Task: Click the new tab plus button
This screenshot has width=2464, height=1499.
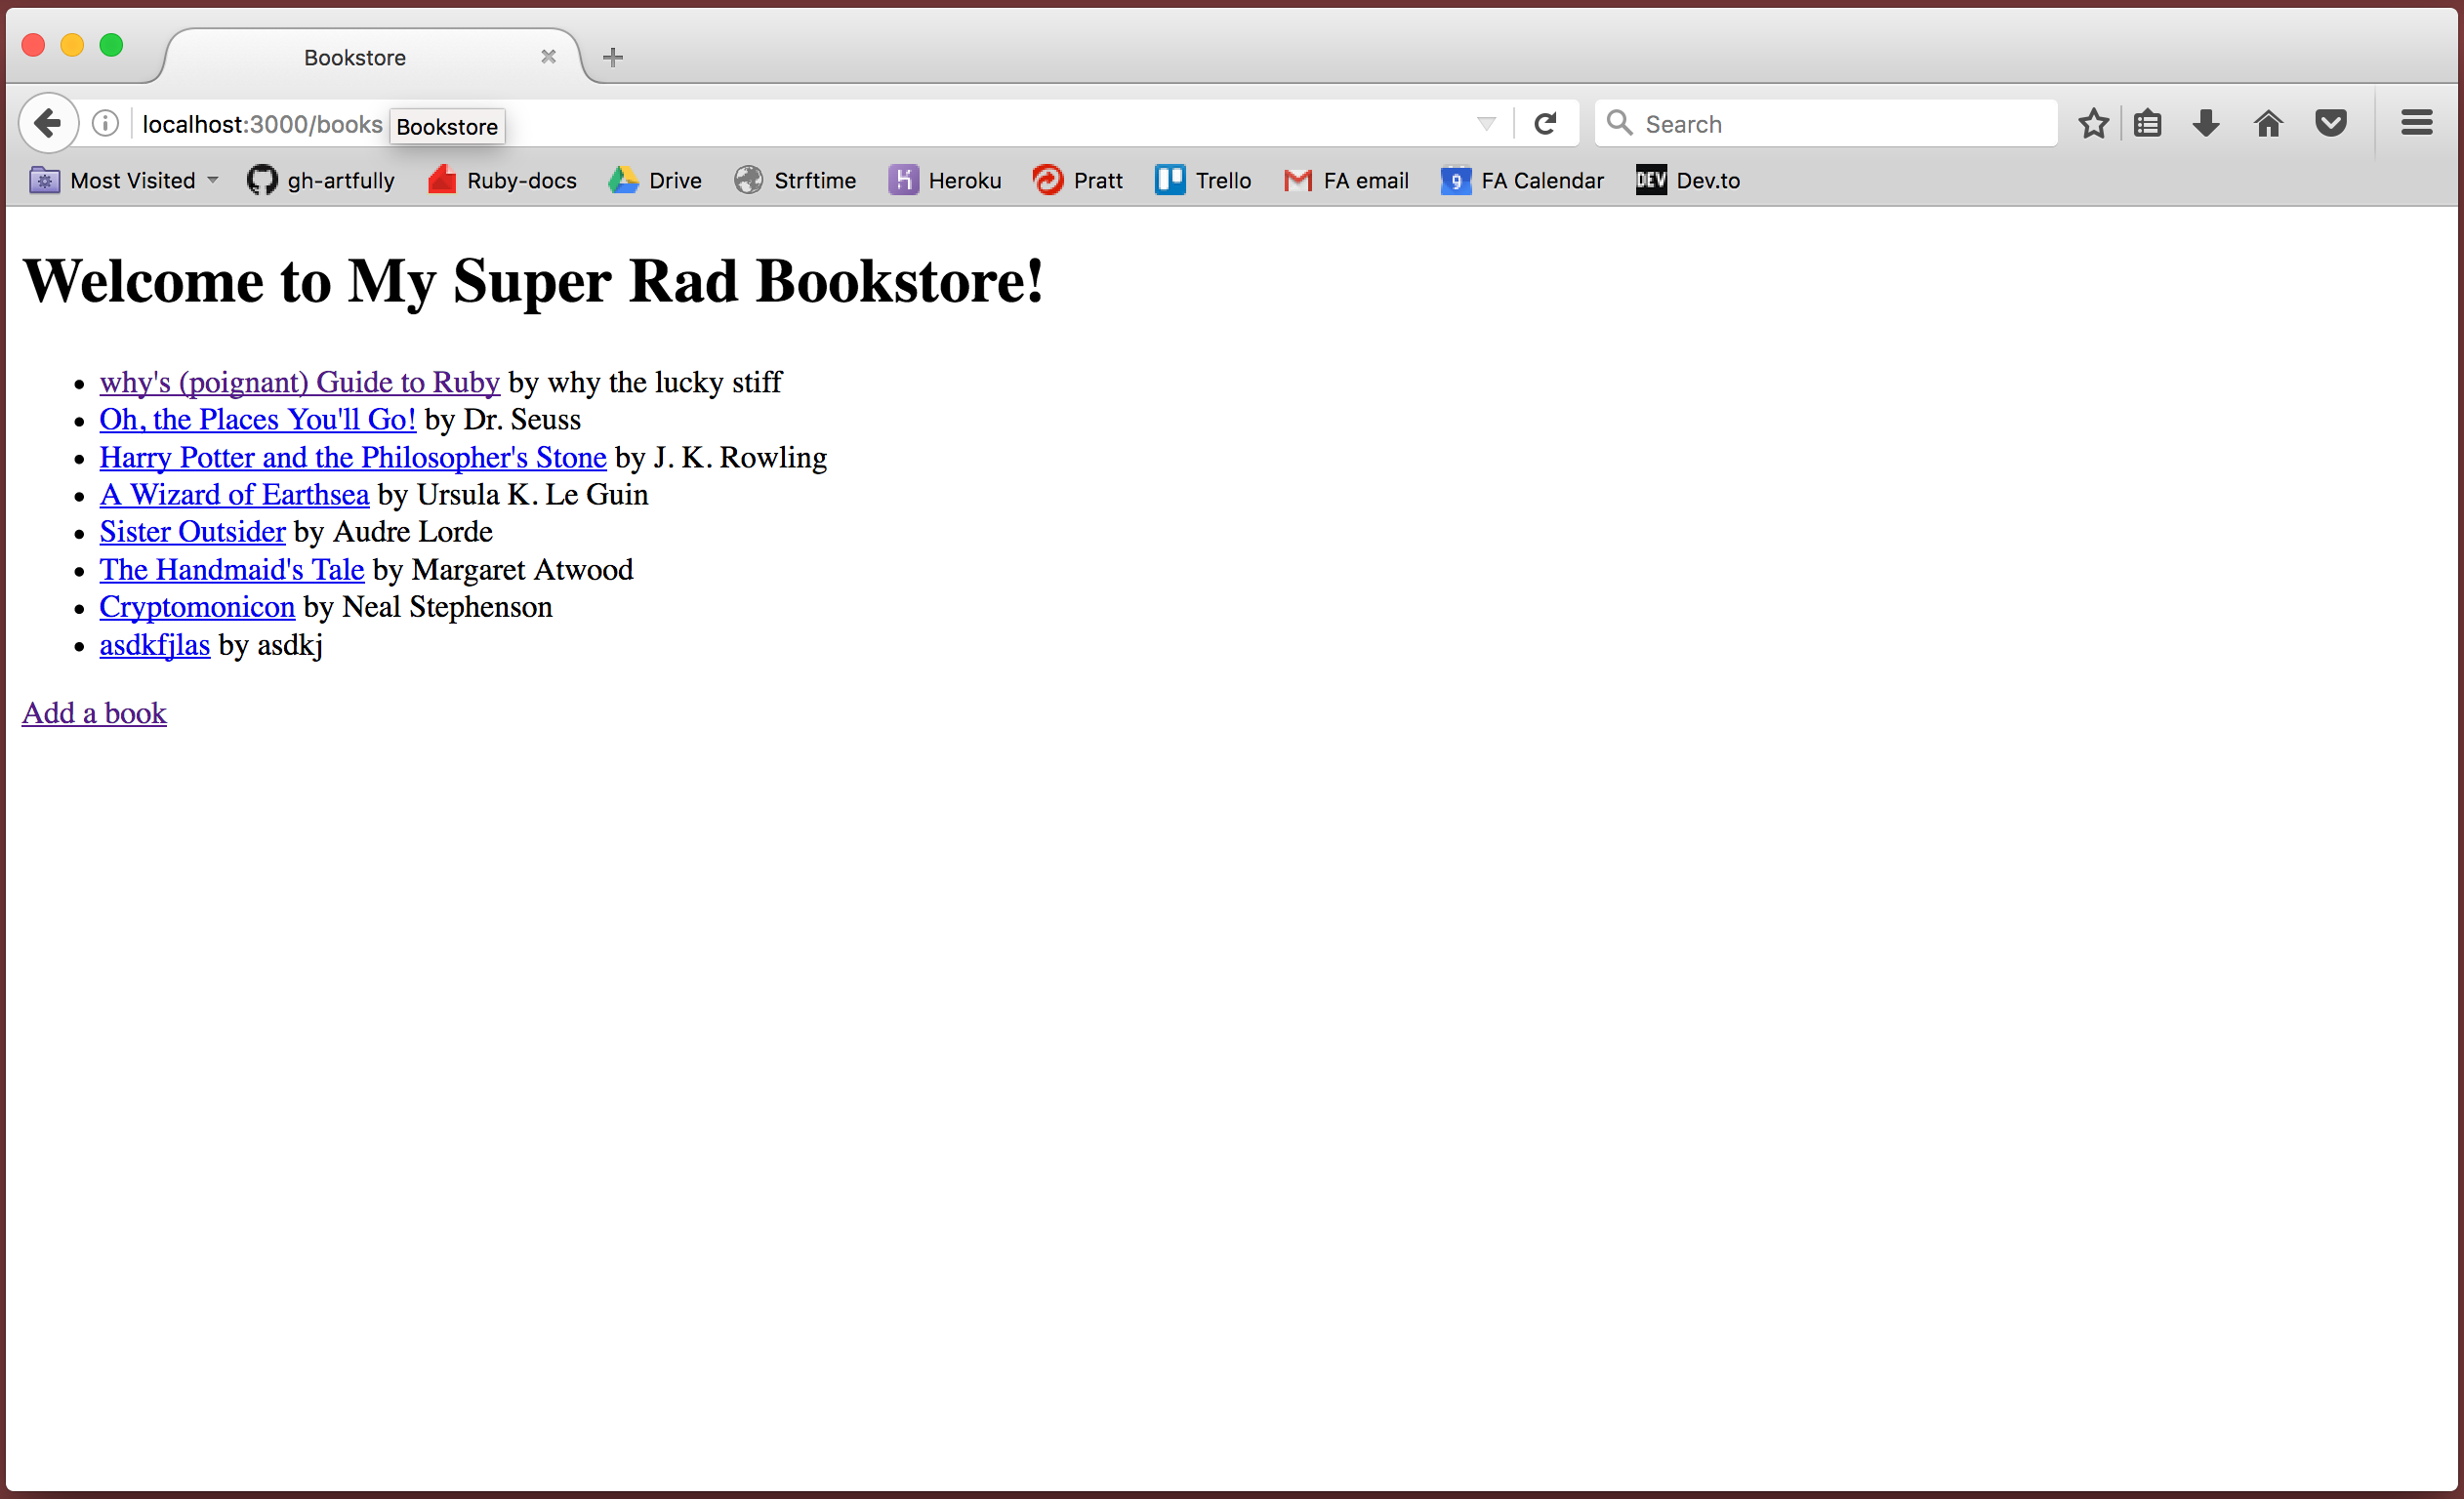Action: tap(612, 57)
